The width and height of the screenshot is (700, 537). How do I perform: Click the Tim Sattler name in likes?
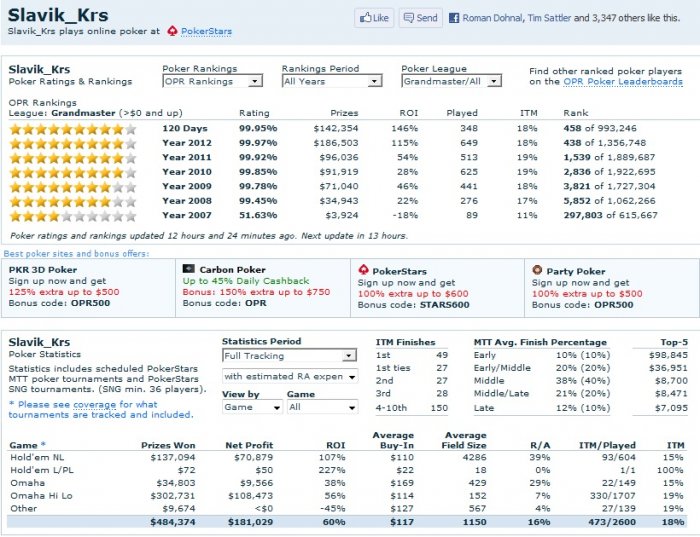(x=549, y=18)
